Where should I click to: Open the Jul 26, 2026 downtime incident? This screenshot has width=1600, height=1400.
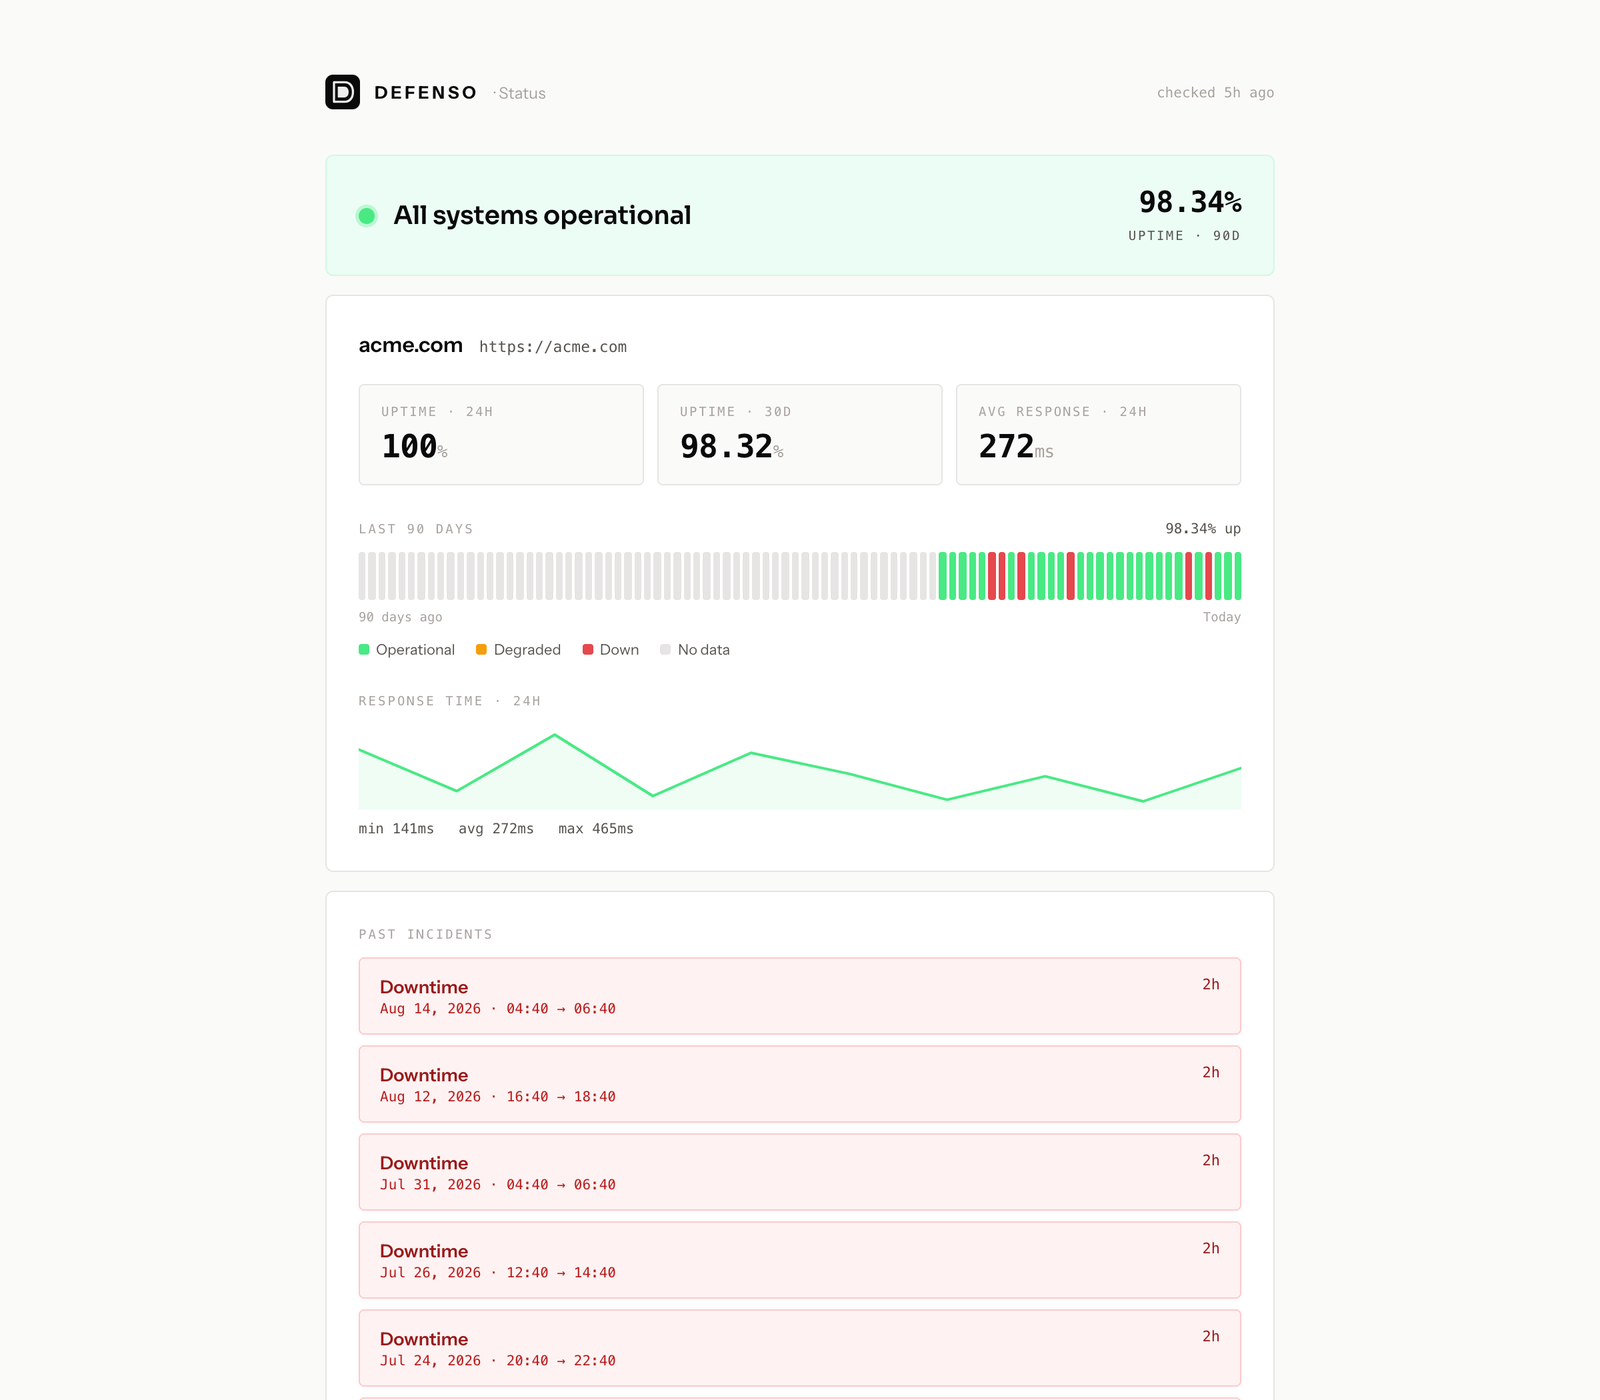[x=800, y=1260]
